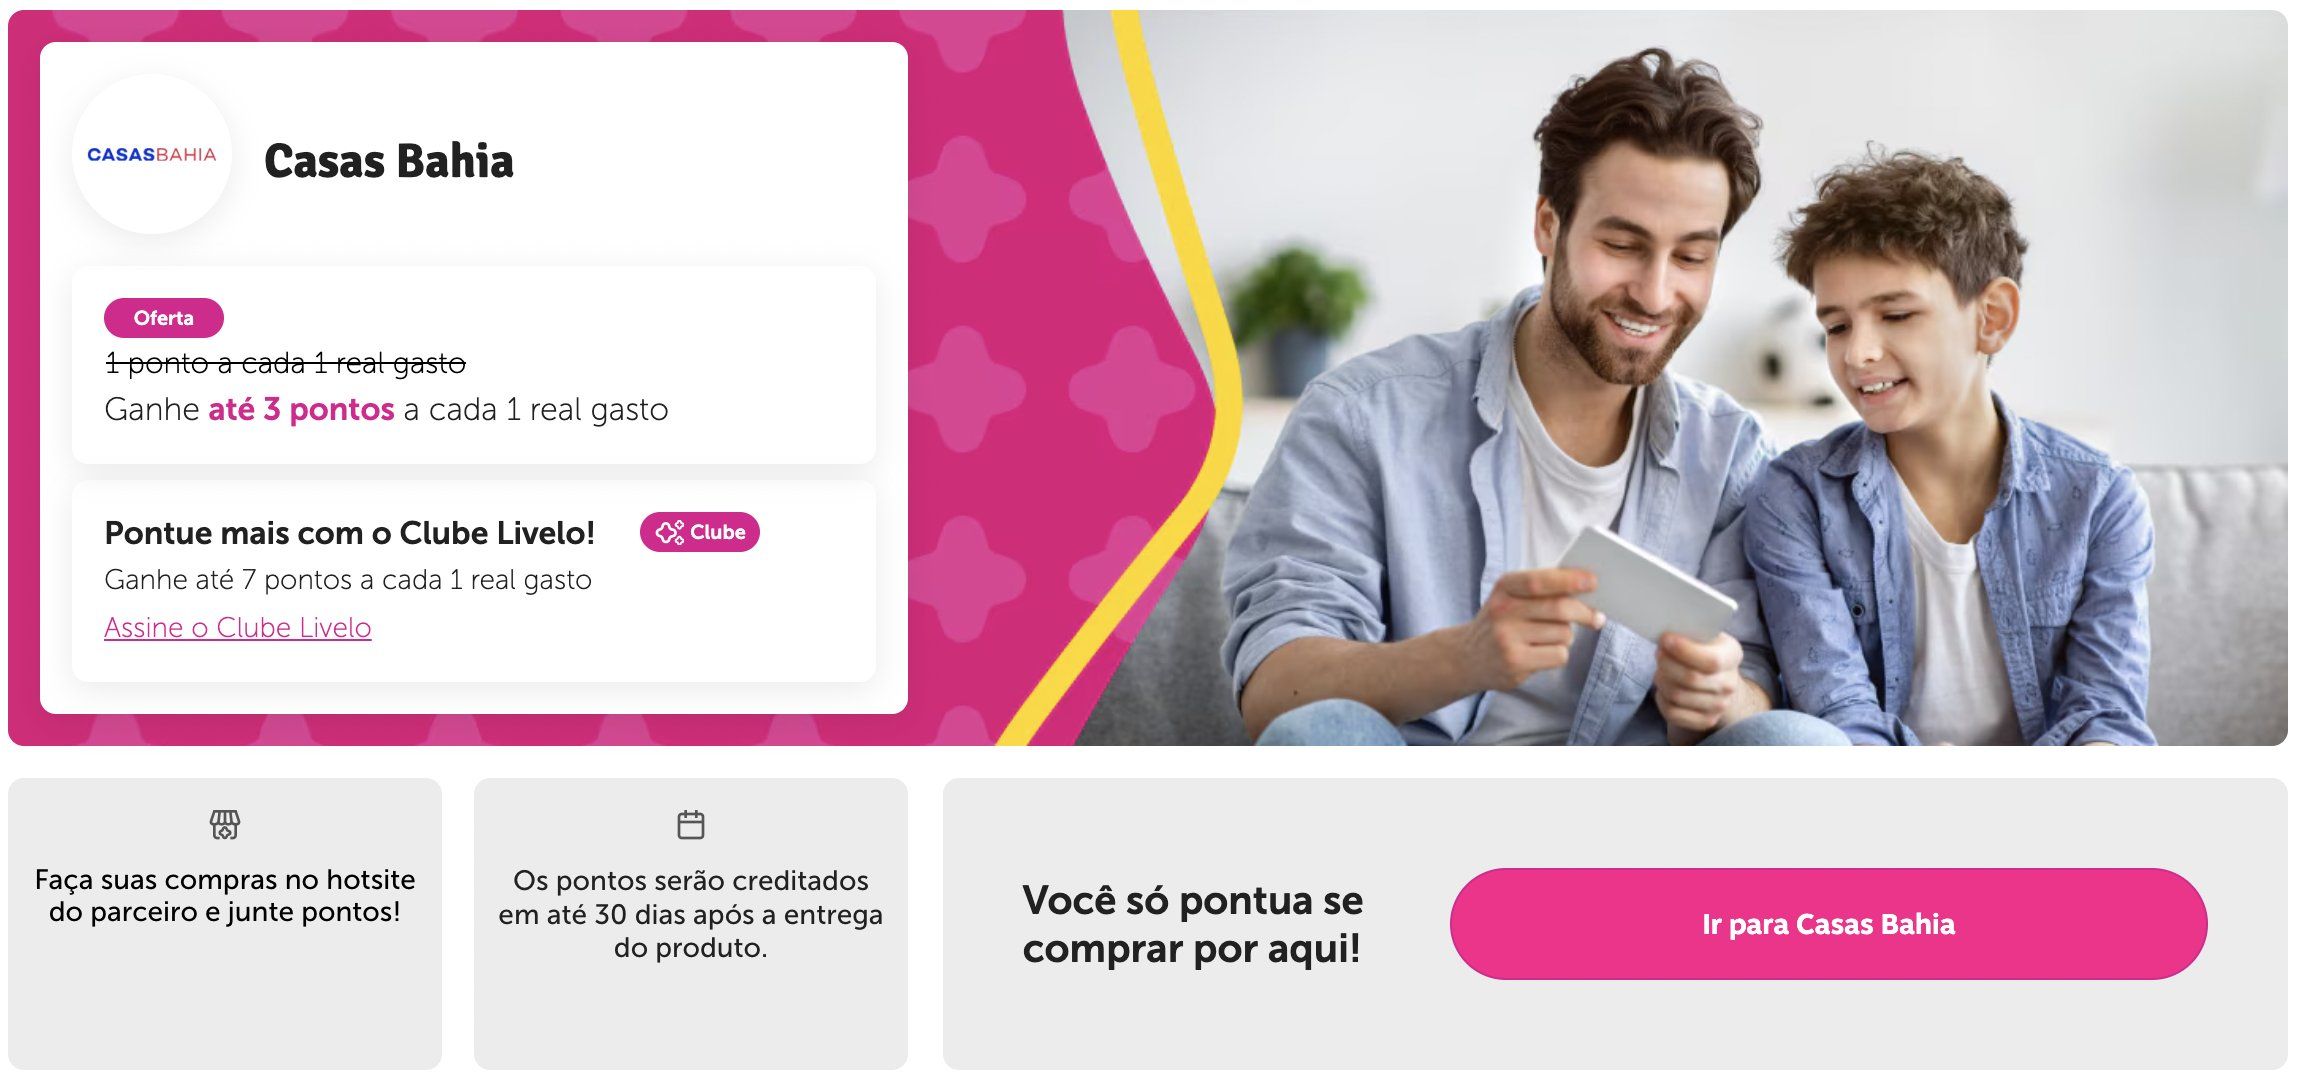
Task: Click the calendar icon above credit info
Action: (x=691, y=825)
